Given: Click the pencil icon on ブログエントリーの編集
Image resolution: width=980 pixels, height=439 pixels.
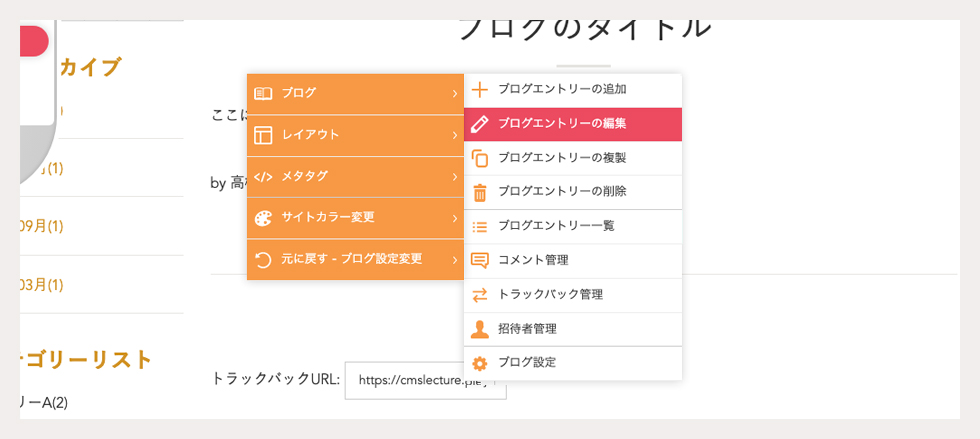Looking at the screenshot, I should (x=479, y=124).
